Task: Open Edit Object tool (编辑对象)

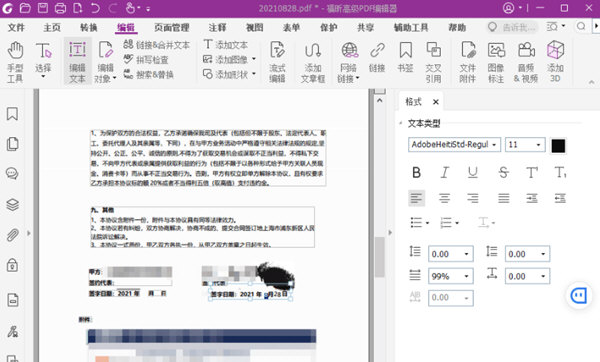Action: point(105,62)
